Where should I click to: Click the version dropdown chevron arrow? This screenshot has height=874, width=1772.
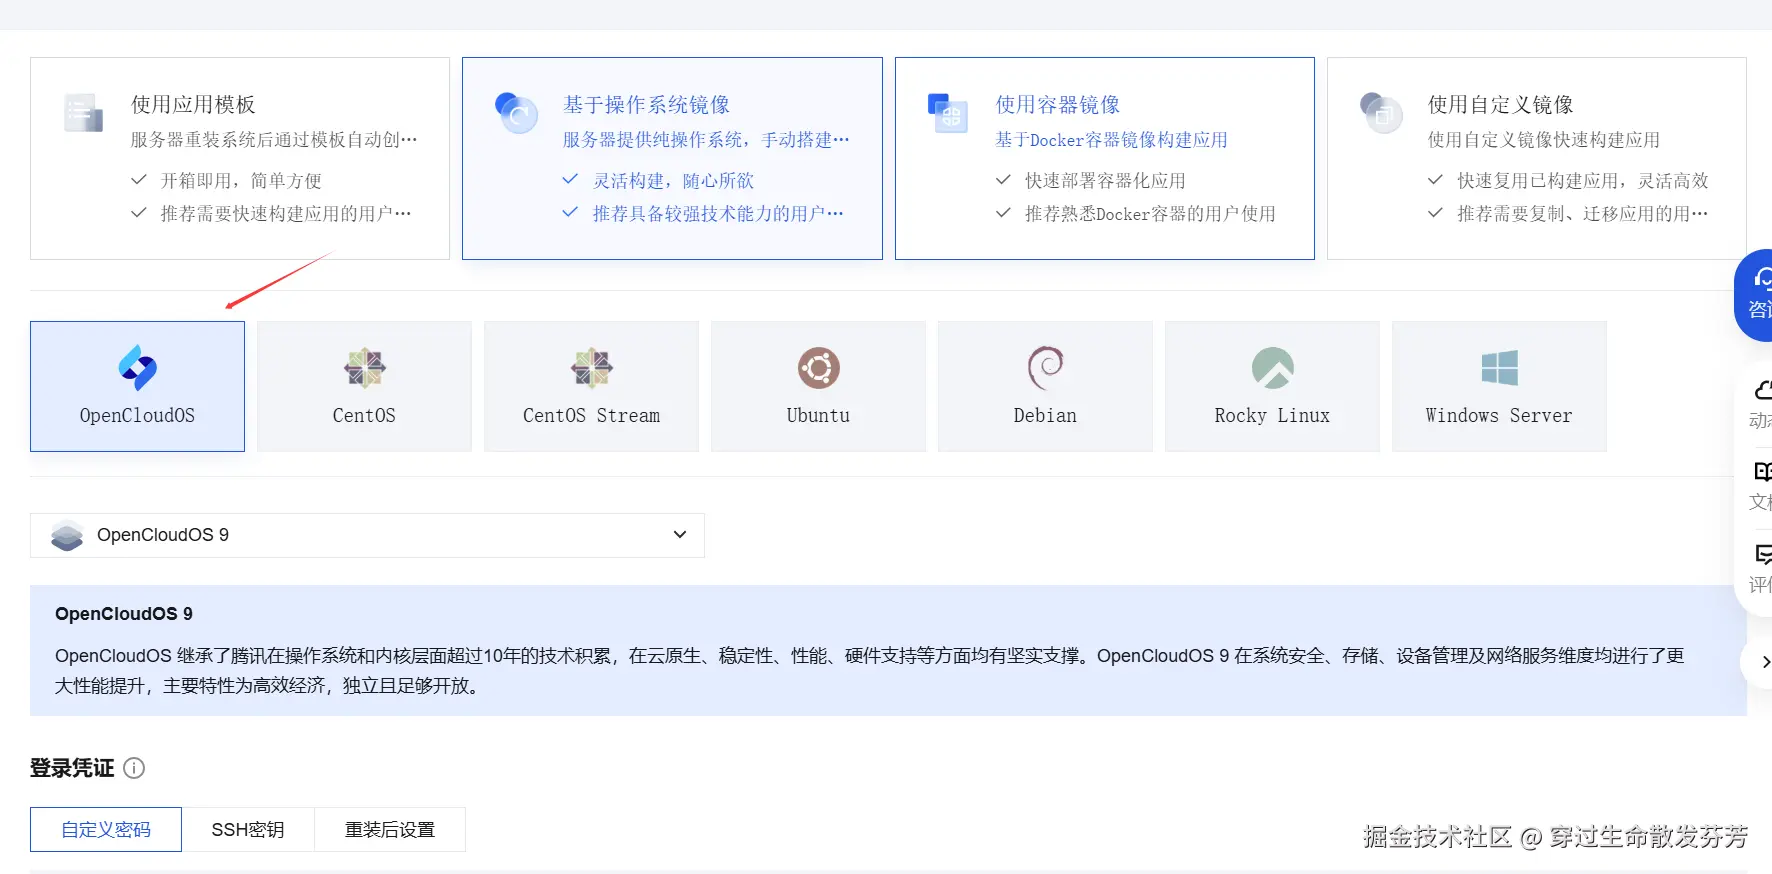[680, 535]
